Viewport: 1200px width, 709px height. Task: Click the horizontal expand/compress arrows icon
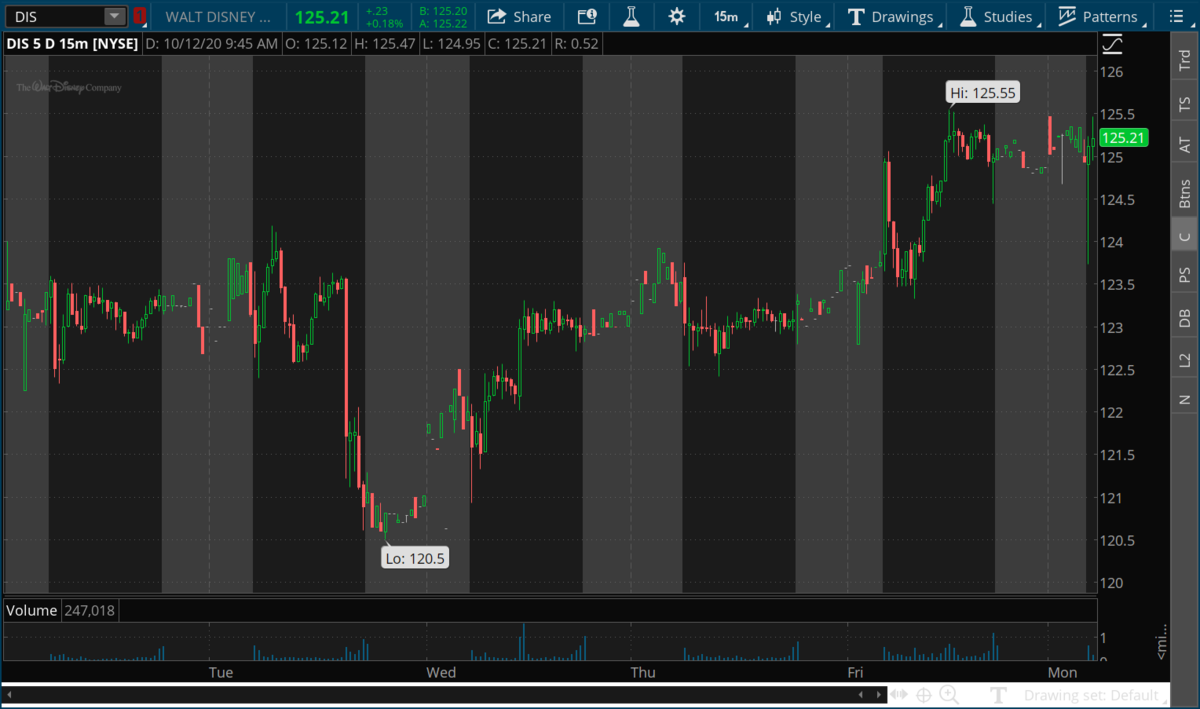pyautogui.click(x=899, y=695)
